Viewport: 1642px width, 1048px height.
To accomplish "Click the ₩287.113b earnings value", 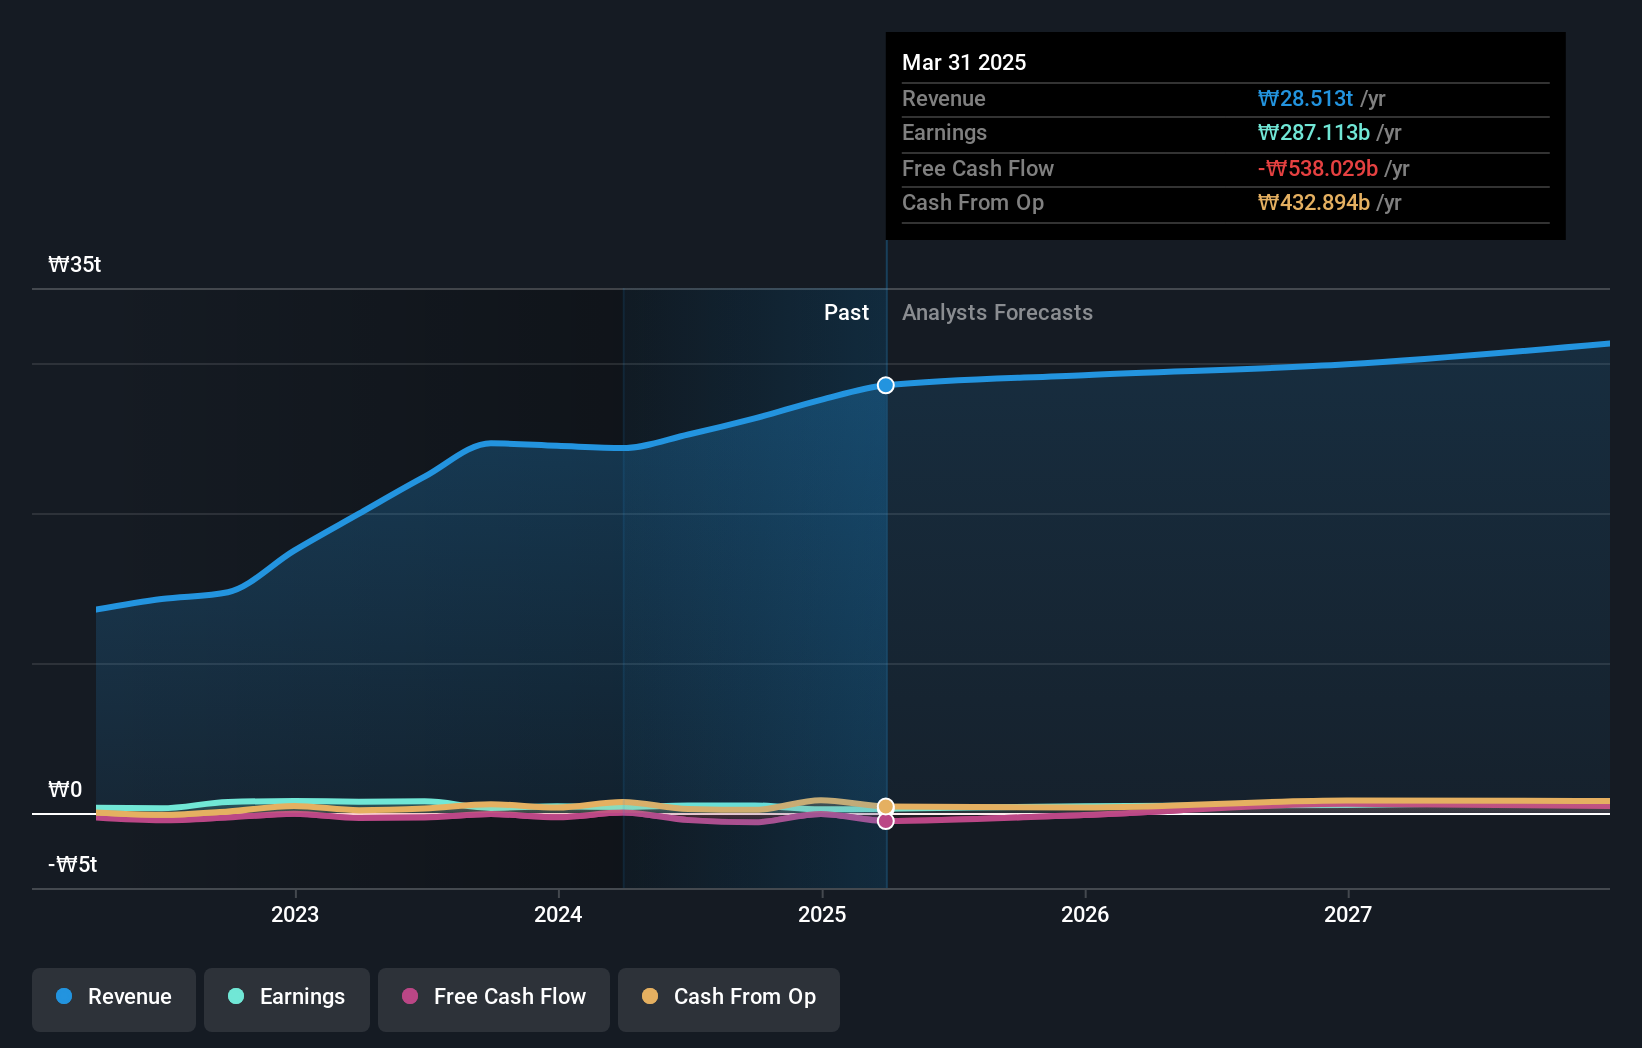I will click(x=1314, y=132).
